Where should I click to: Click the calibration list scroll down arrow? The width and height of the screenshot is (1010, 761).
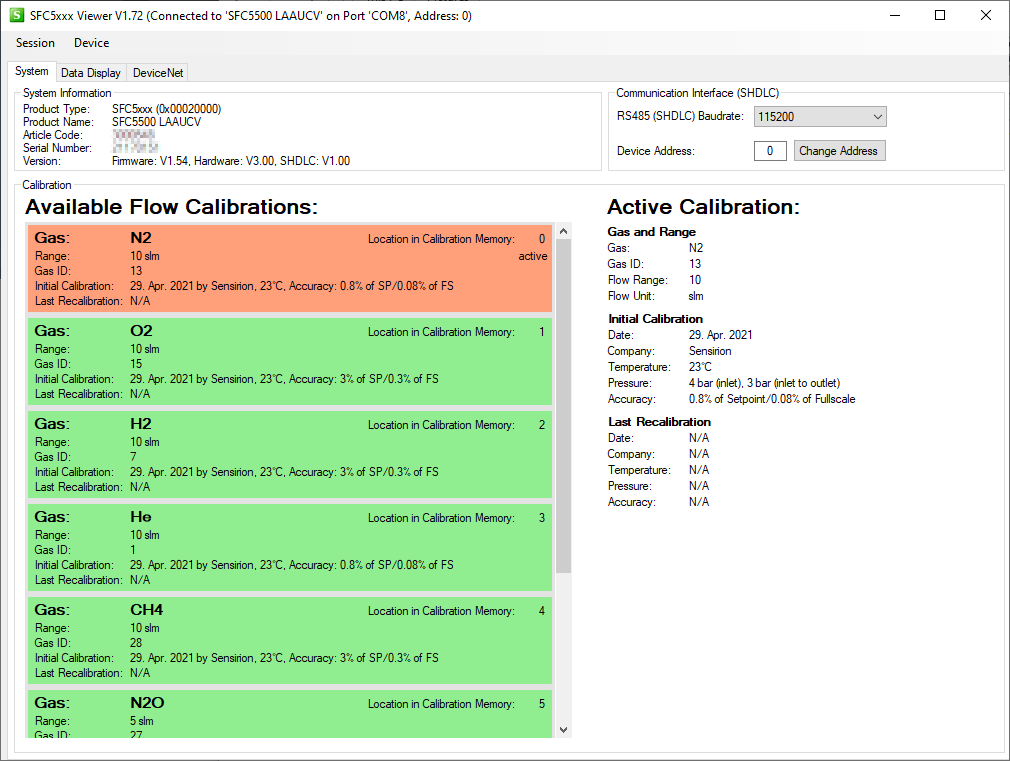coord(563,729)
